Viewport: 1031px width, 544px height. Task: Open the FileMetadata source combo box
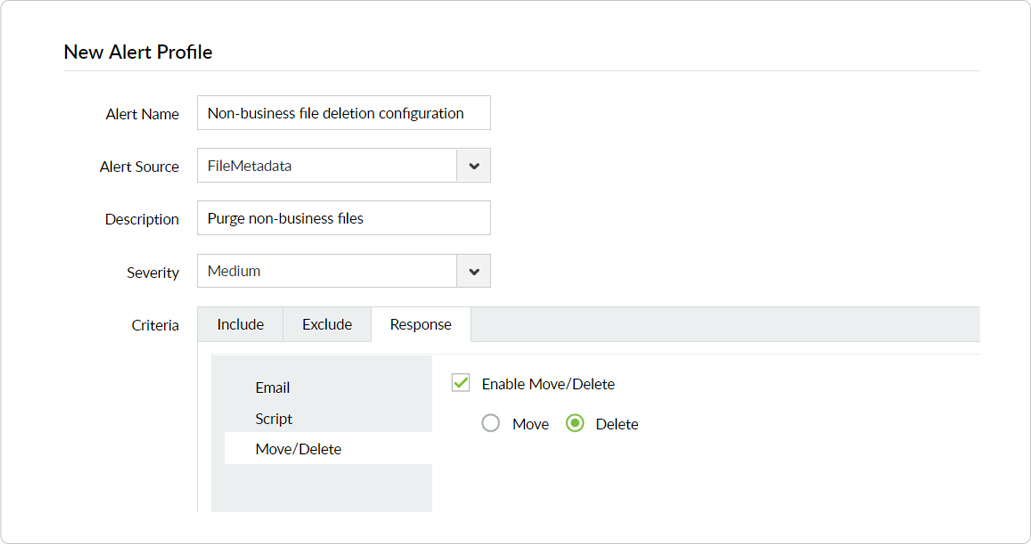(x=327, y=166)
